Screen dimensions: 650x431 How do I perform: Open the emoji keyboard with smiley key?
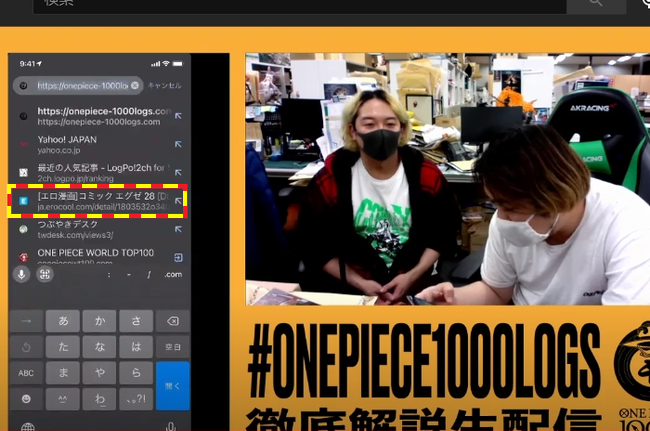click(26, 399)
